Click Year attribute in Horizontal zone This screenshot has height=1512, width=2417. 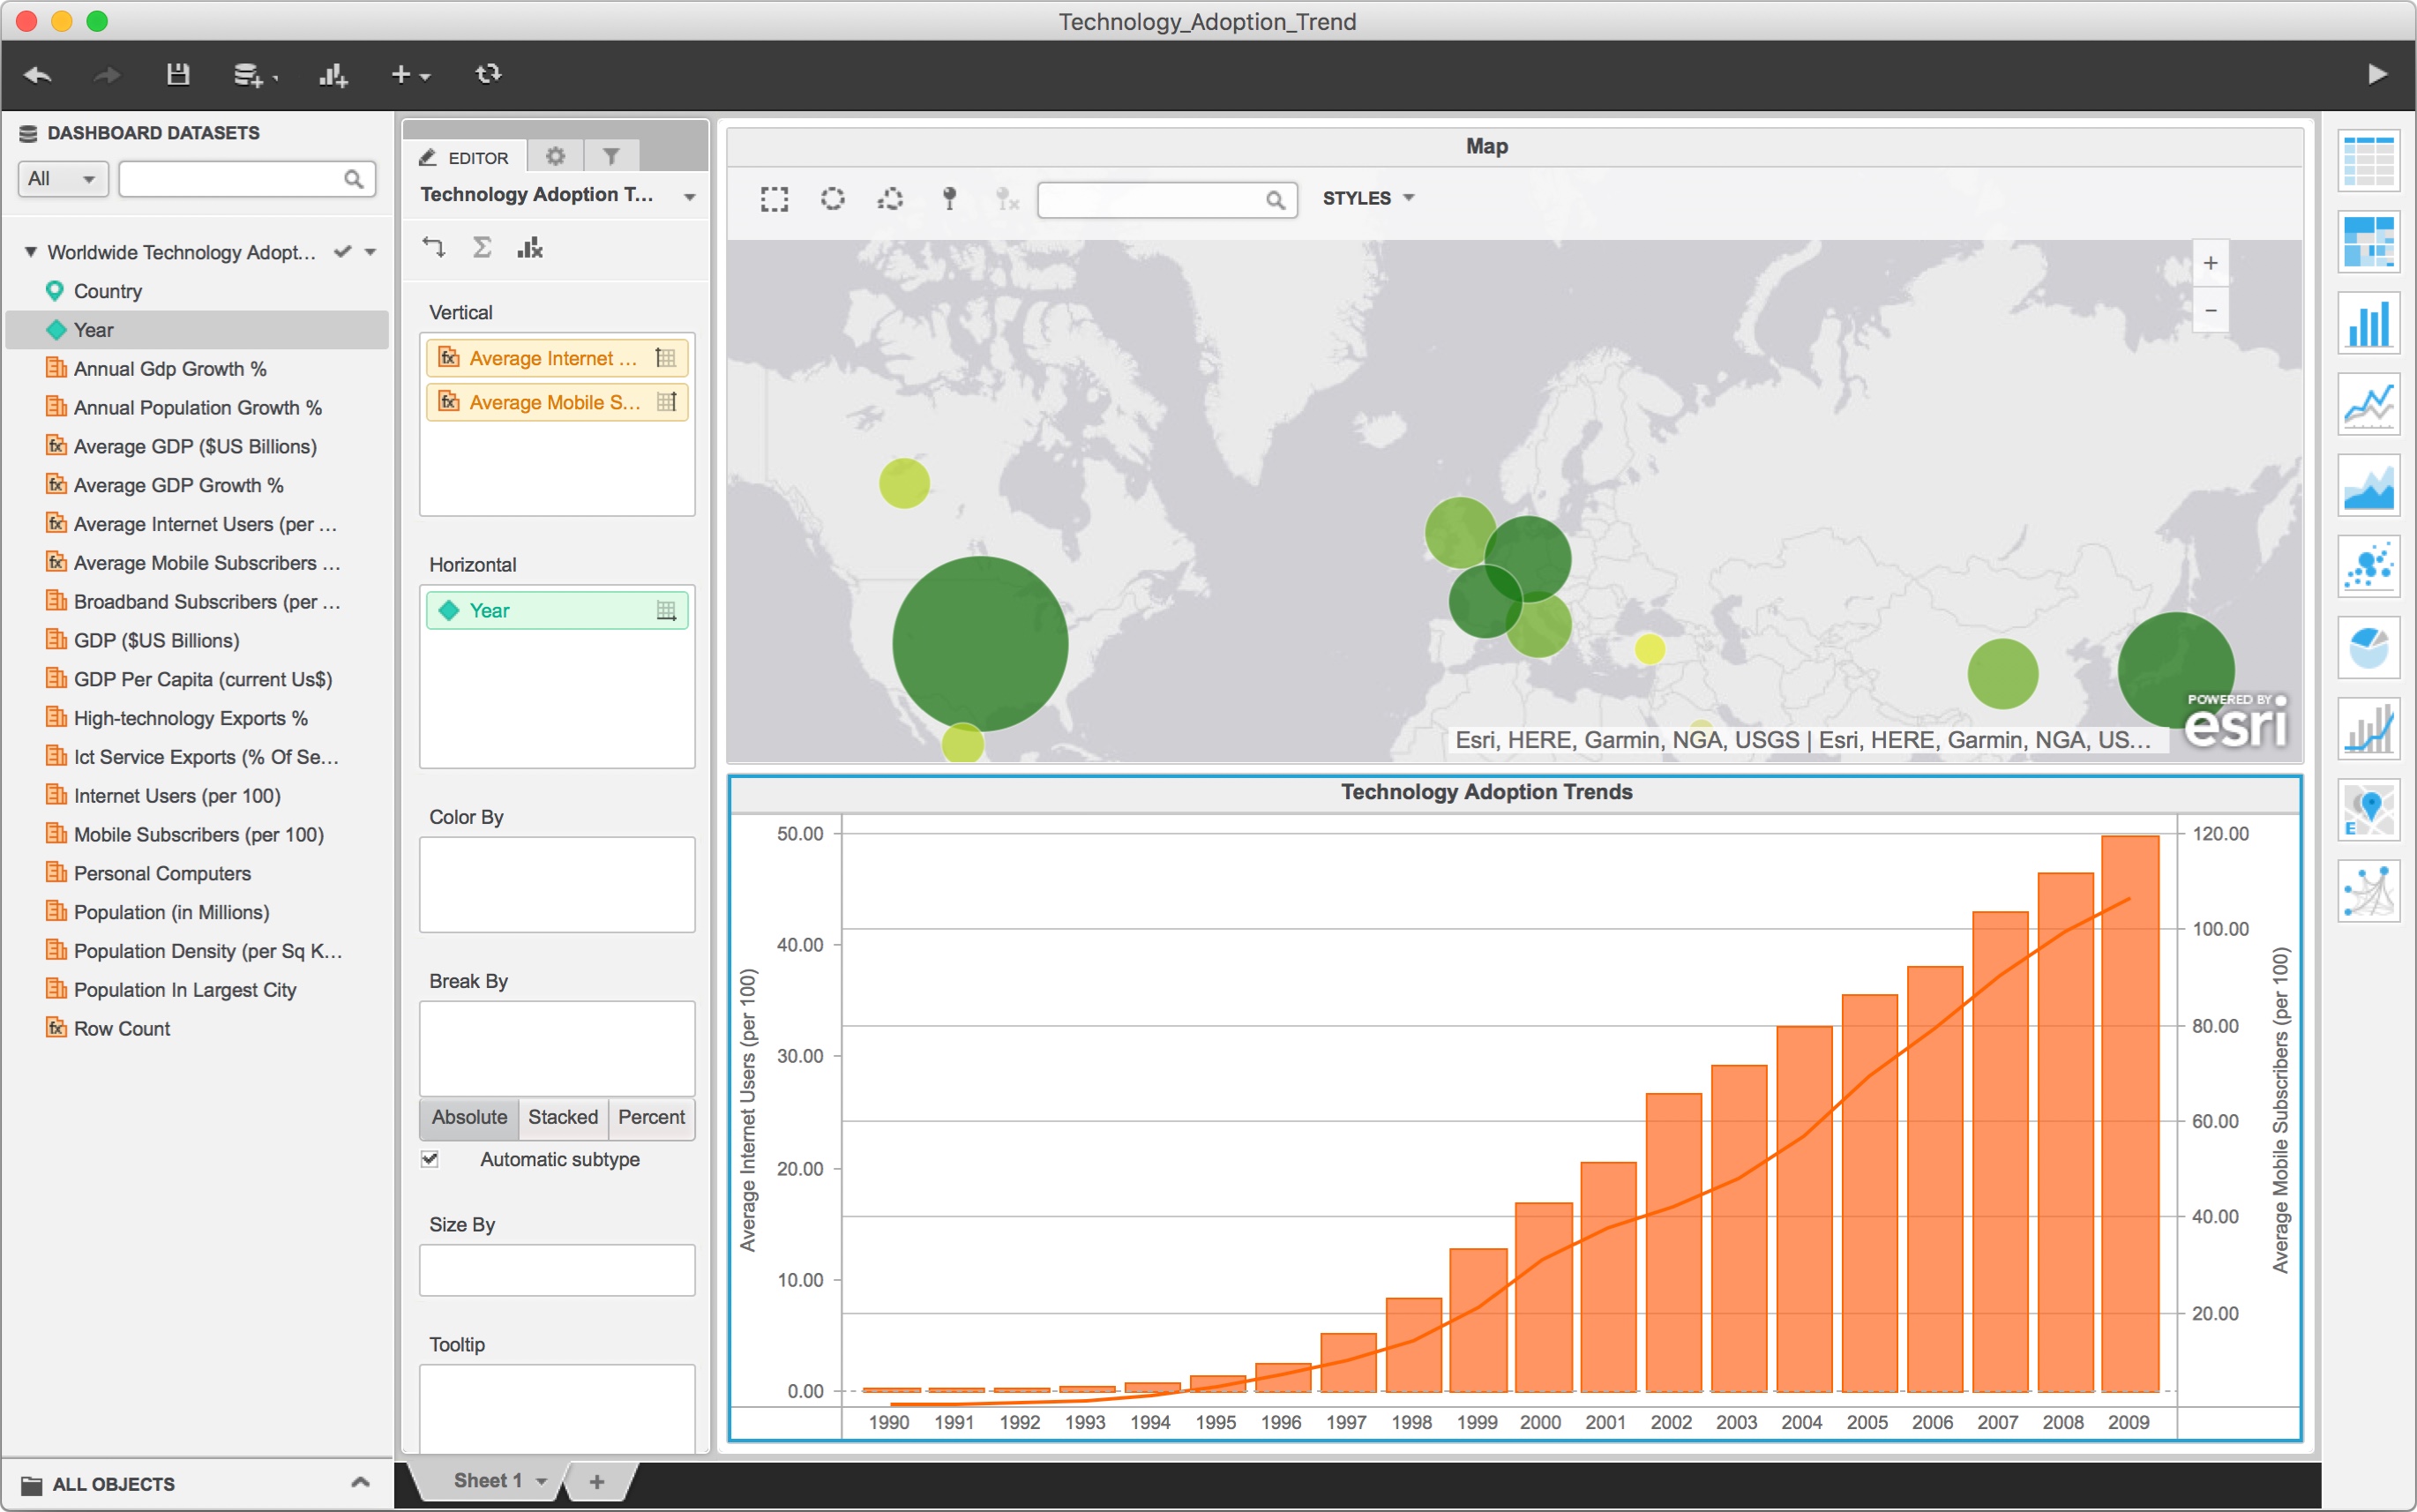pos(557,610)
